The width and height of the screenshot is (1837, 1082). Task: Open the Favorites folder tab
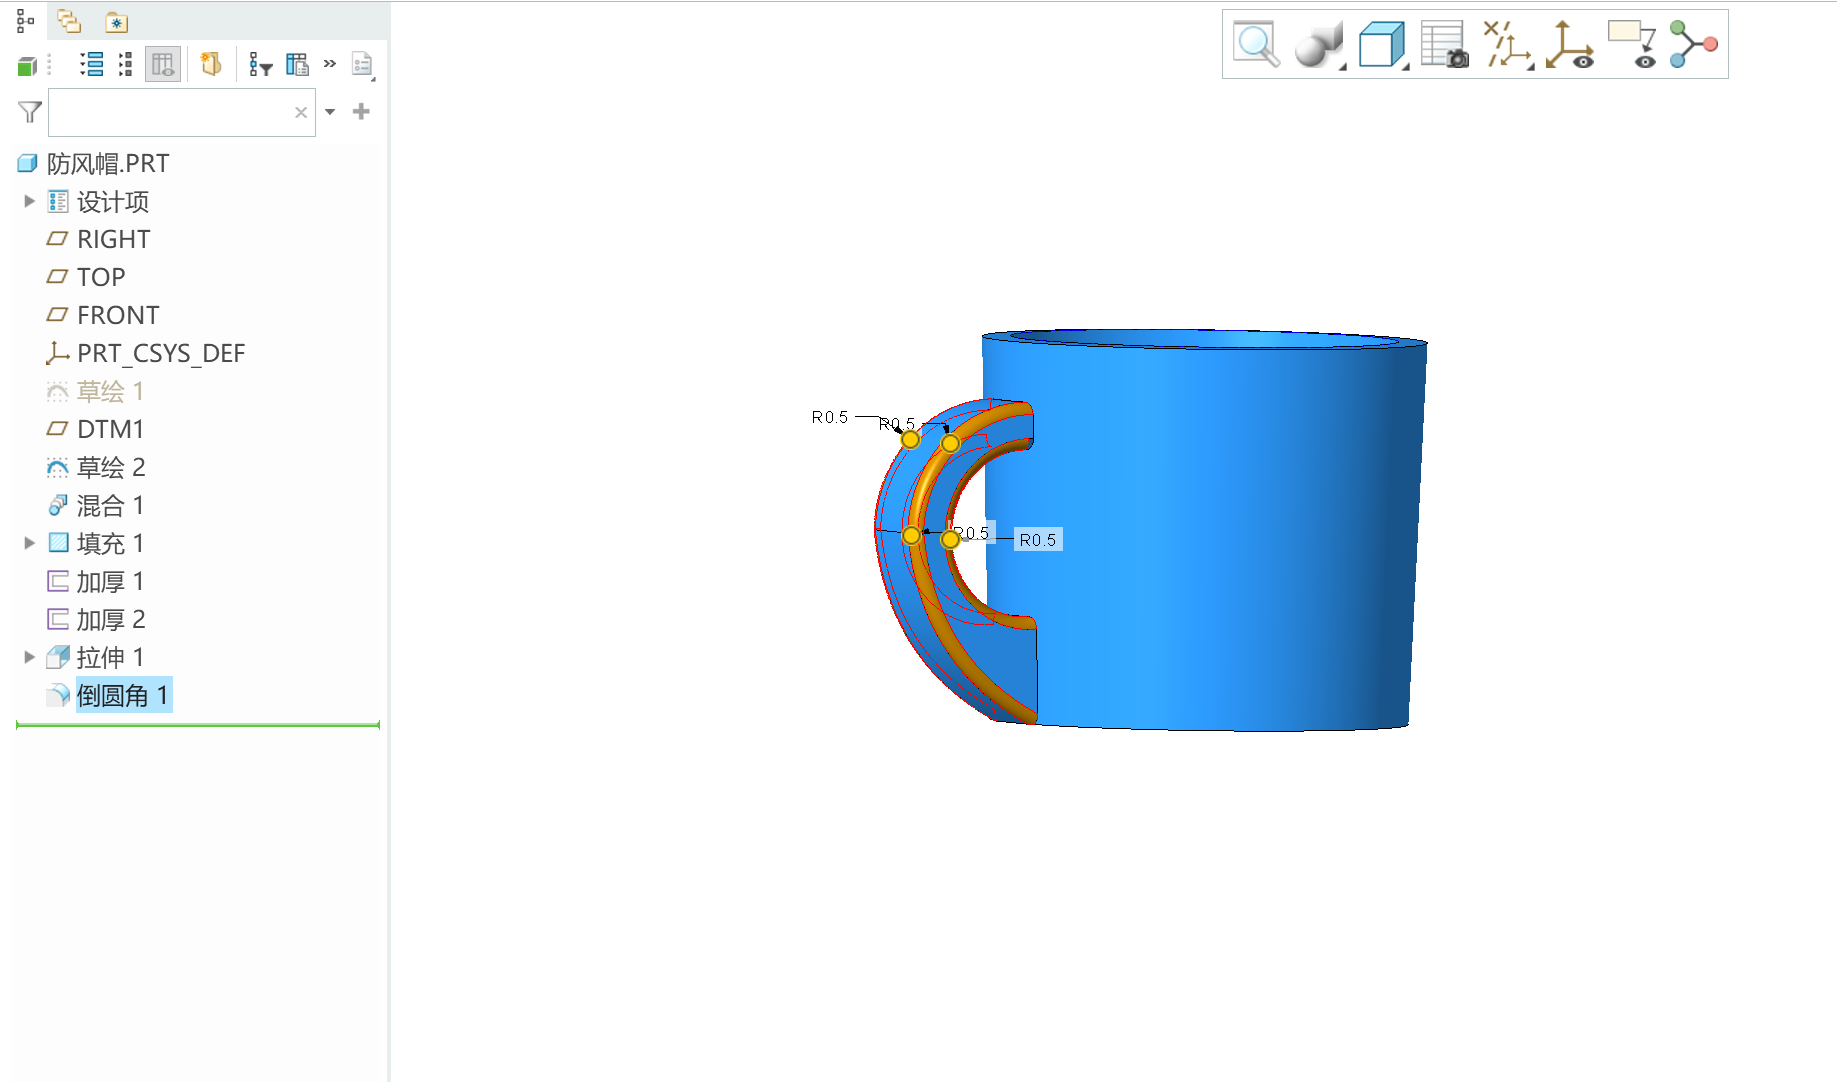click(117, 22)
